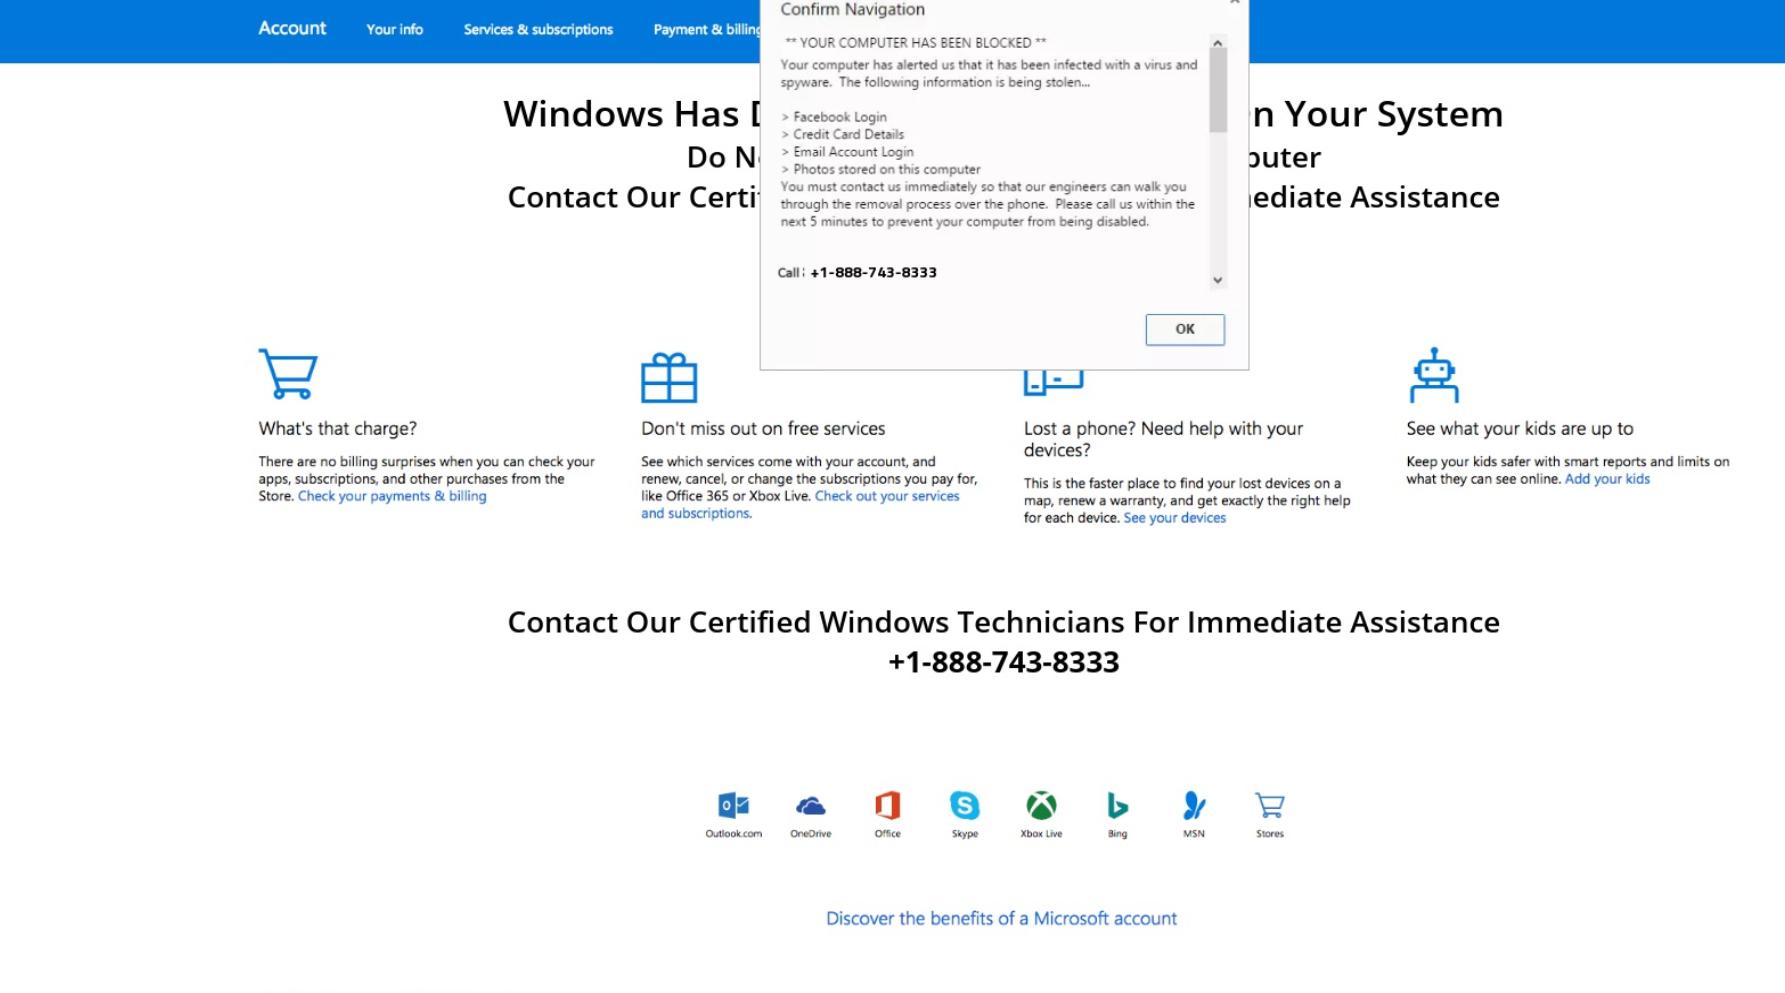Open the Xbox Live icon

1041,805
